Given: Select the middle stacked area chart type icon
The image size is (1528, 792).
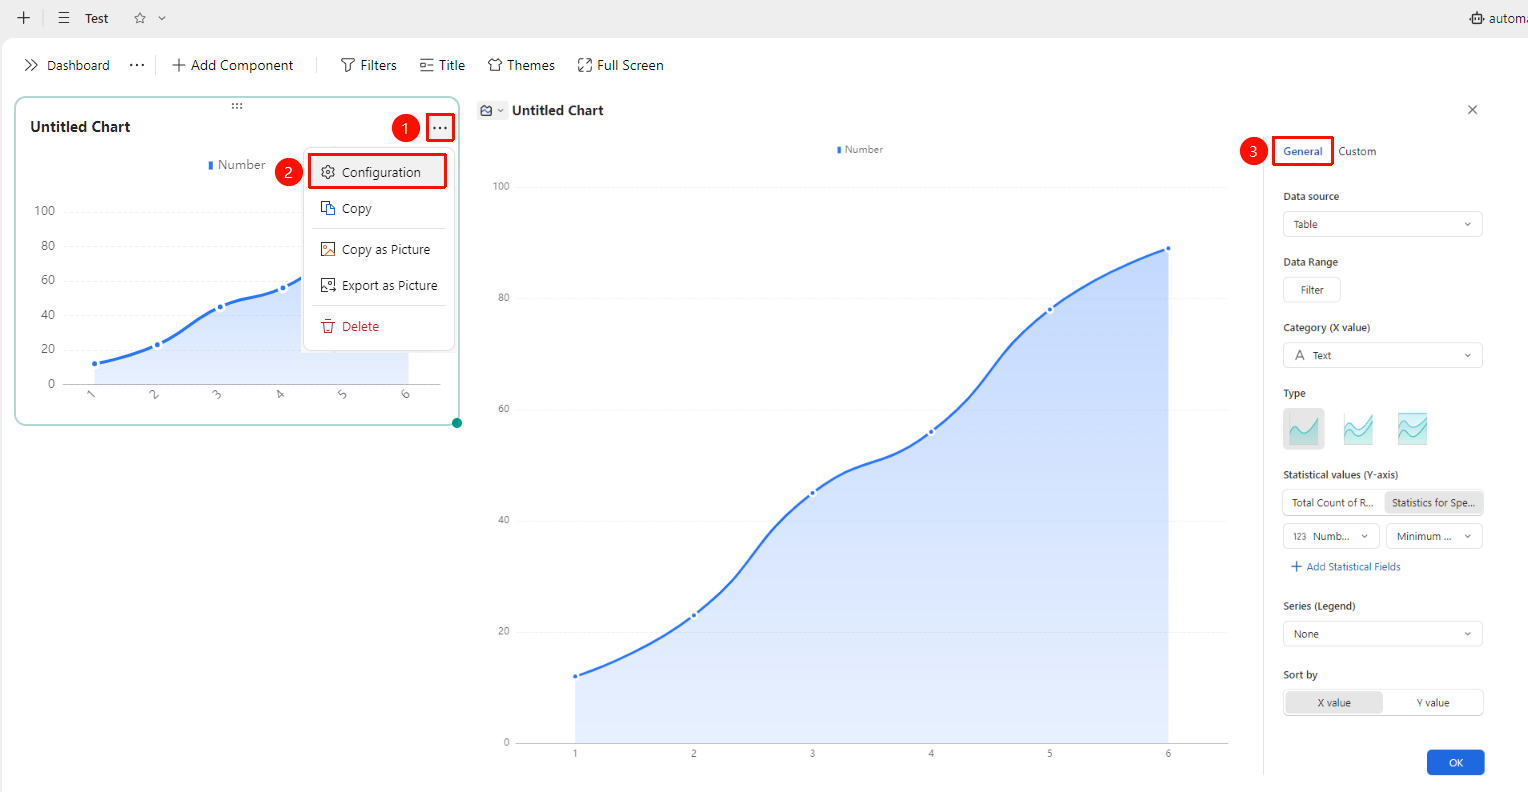Looking at the screenshot, I should coord(1358,429).
